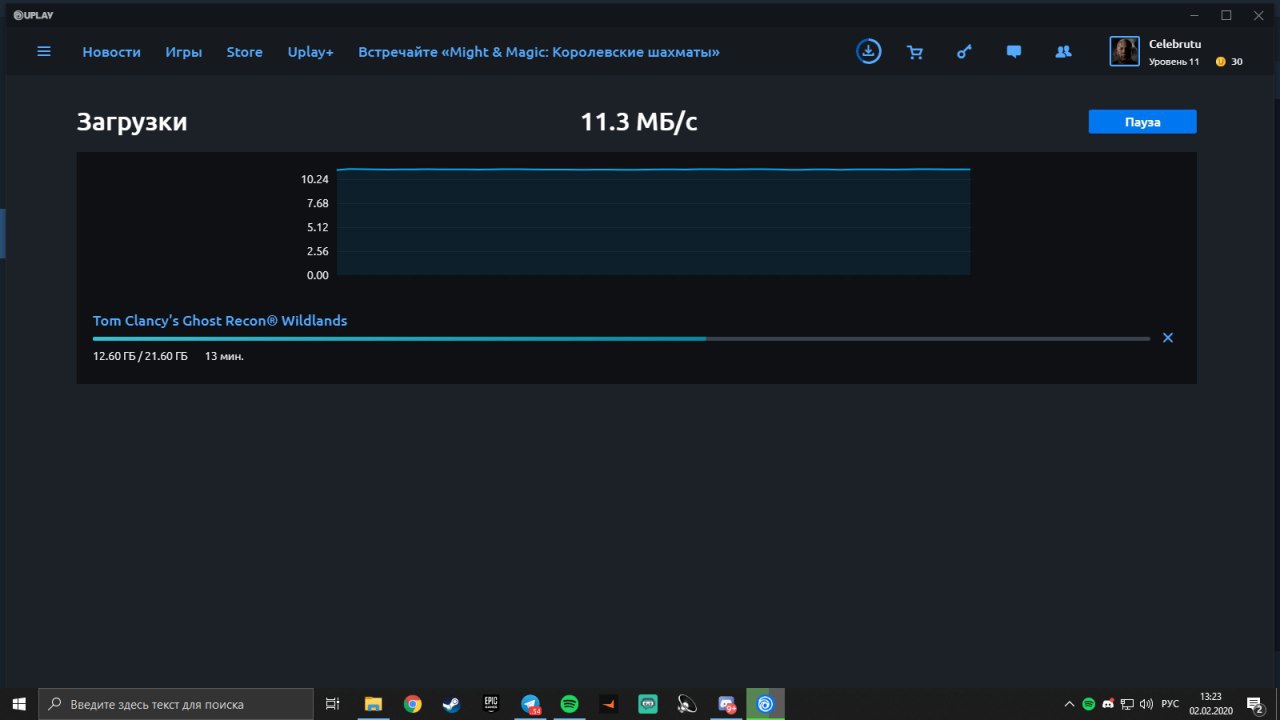Click the Windows taskbar search field
The width and height of the screenshot is (1280, 720).
coord(176,704)
